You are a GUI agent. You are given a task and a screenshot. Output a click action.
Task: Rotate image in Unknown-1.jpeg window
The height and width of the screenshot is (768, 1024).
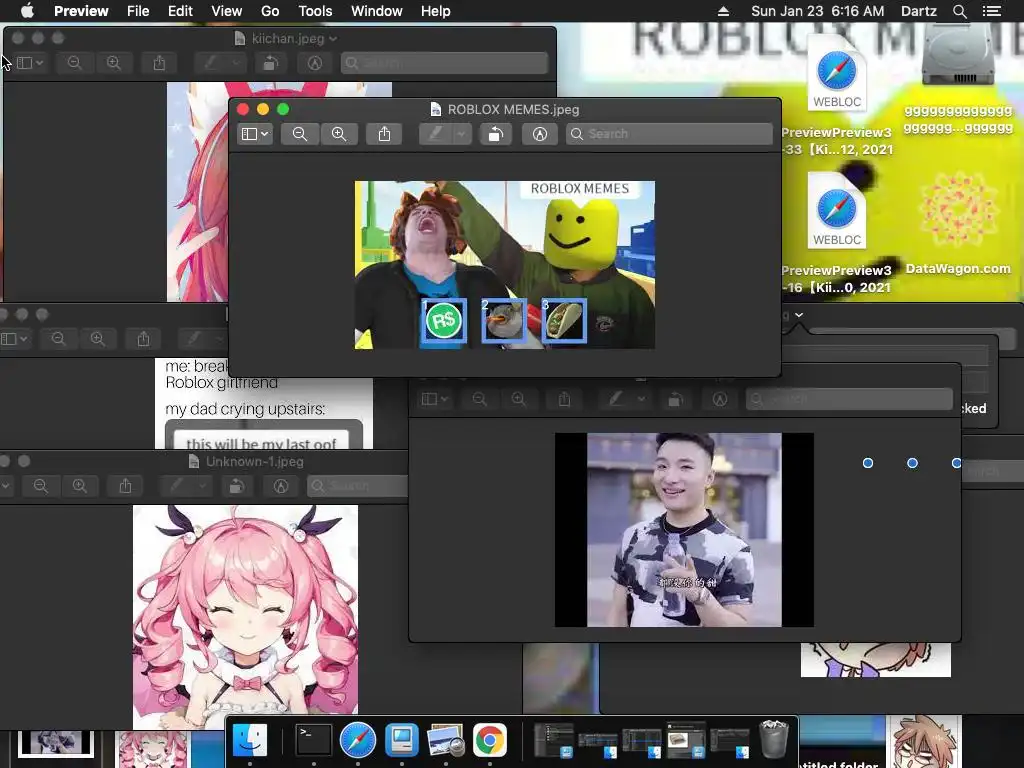236,486
